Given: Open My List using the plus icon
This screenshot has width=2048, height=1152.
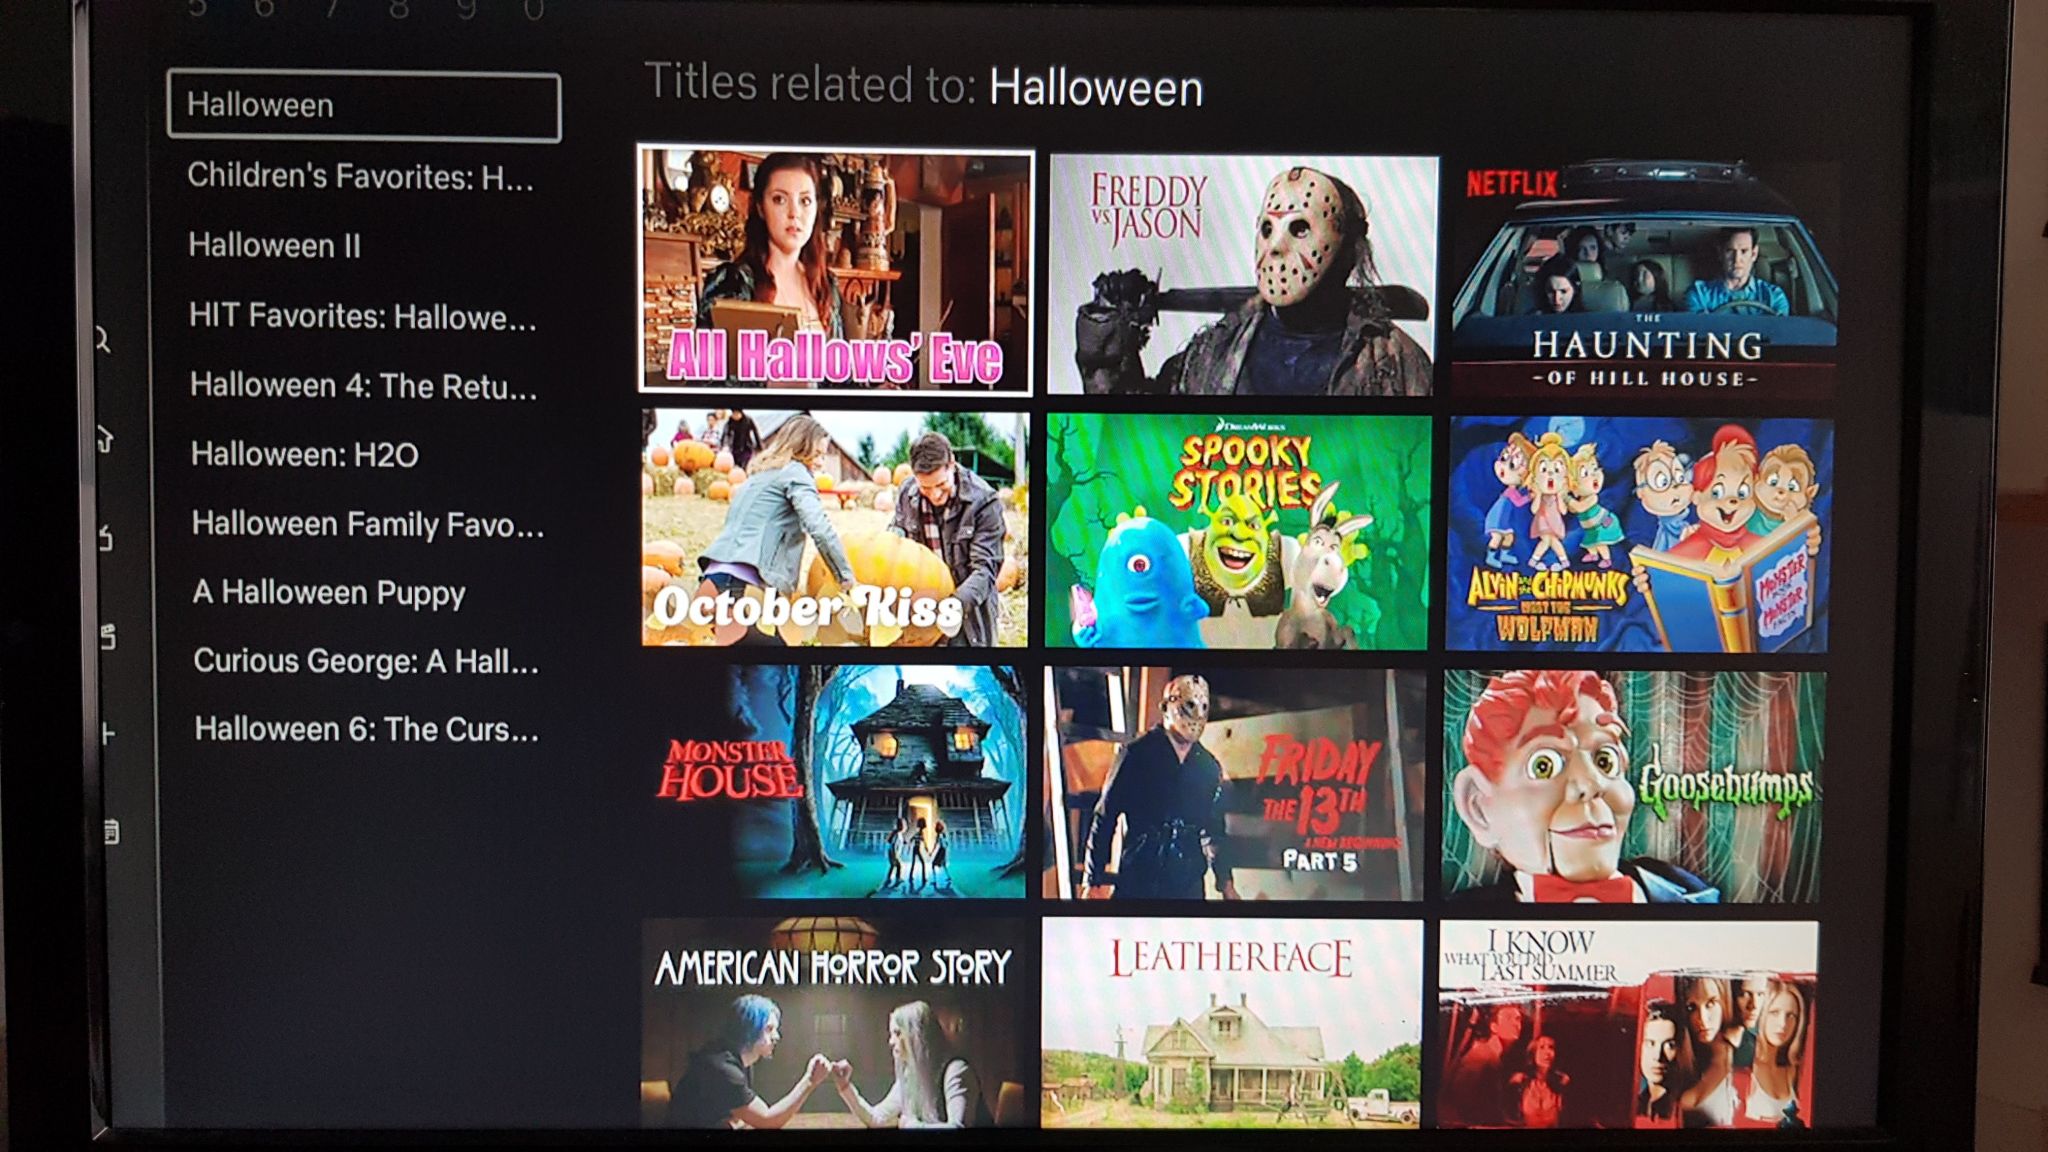Looking at the screenshot, I should coord(109,735).
